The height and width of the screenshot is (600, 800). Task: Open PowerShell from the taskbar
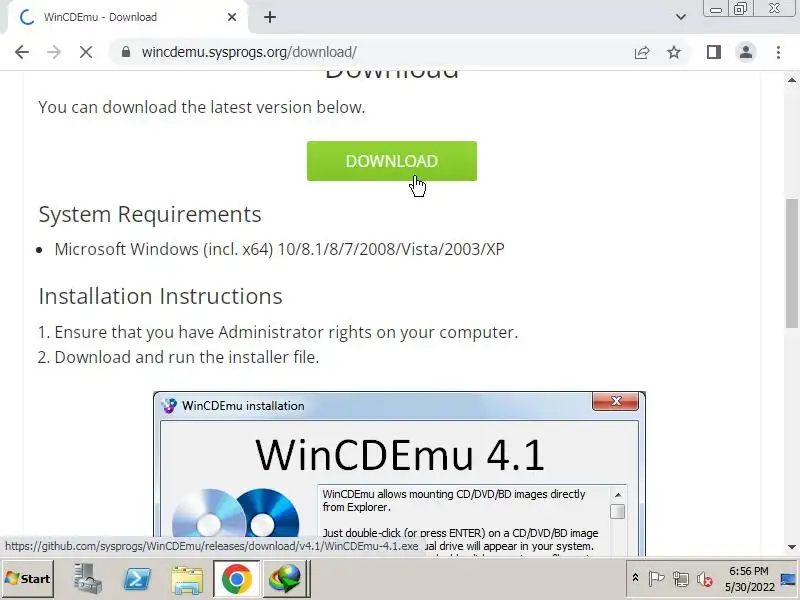138,579
